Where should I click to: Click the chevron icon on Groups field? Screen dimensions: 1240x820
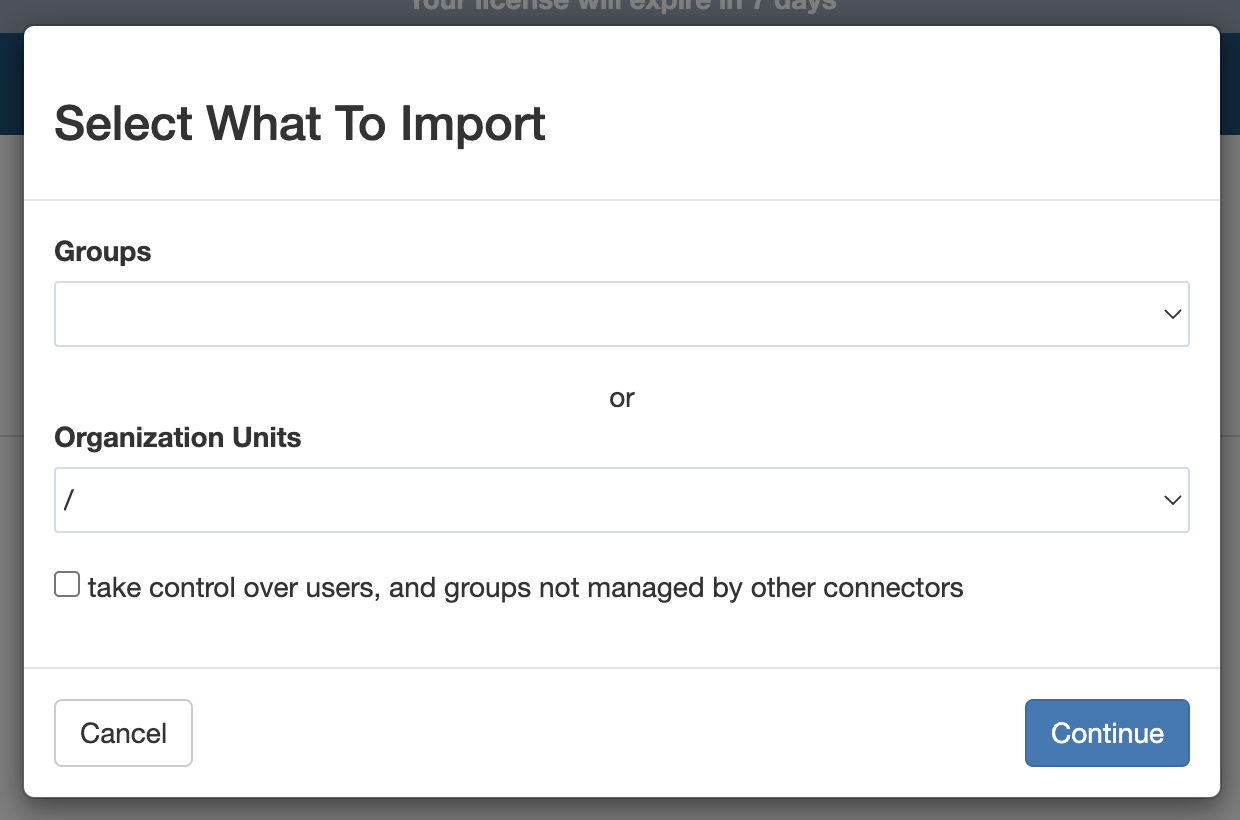[x=1171, y=313]
